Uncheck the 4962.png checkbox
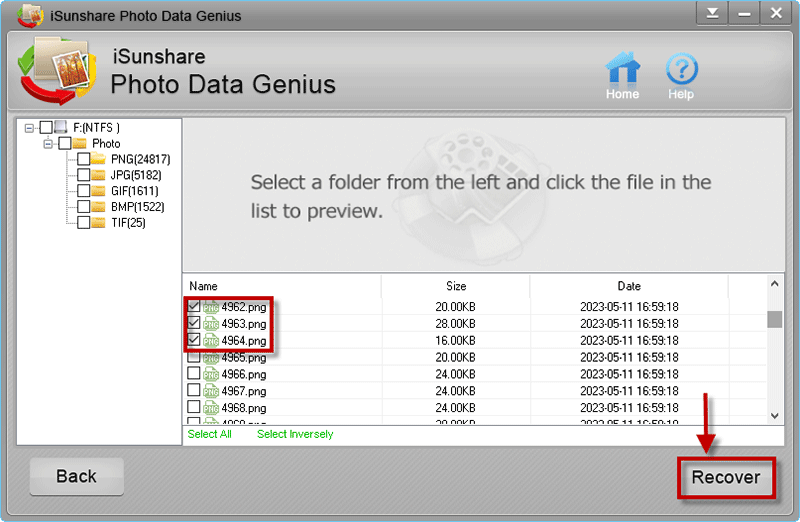Viewport: 800px width, 522px height. point(193,306)
